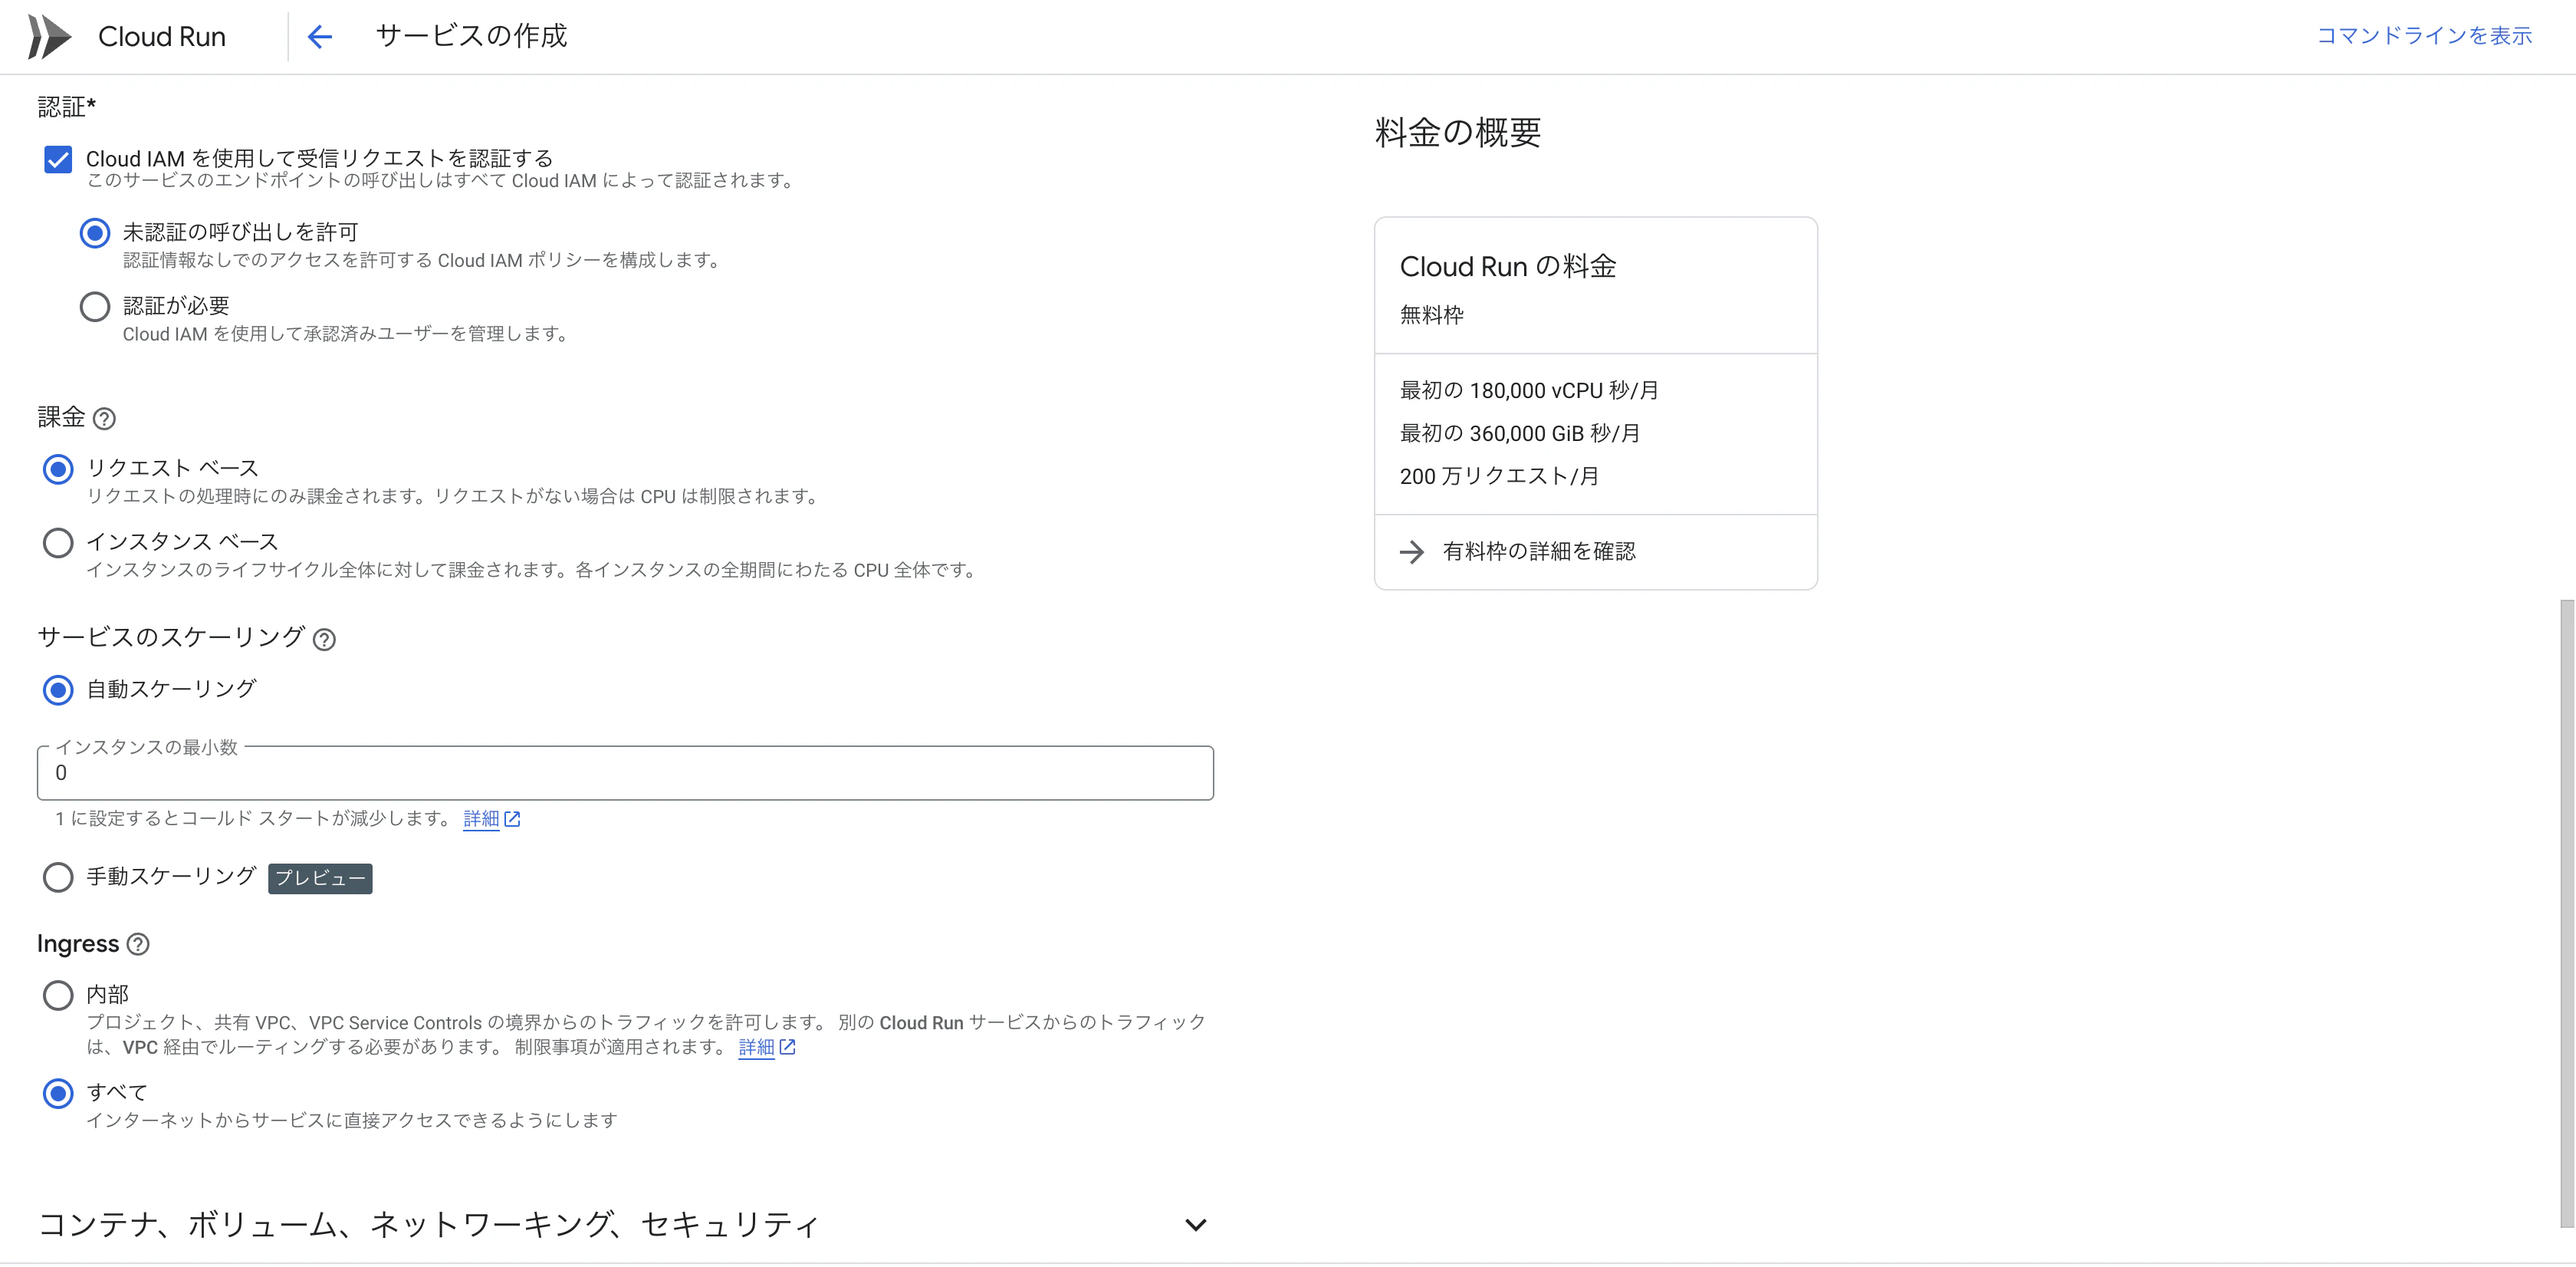Screen dimensions: 2576x1267
Task: Click 200 万リクエスト/月 text
Action: [1499, 477]
